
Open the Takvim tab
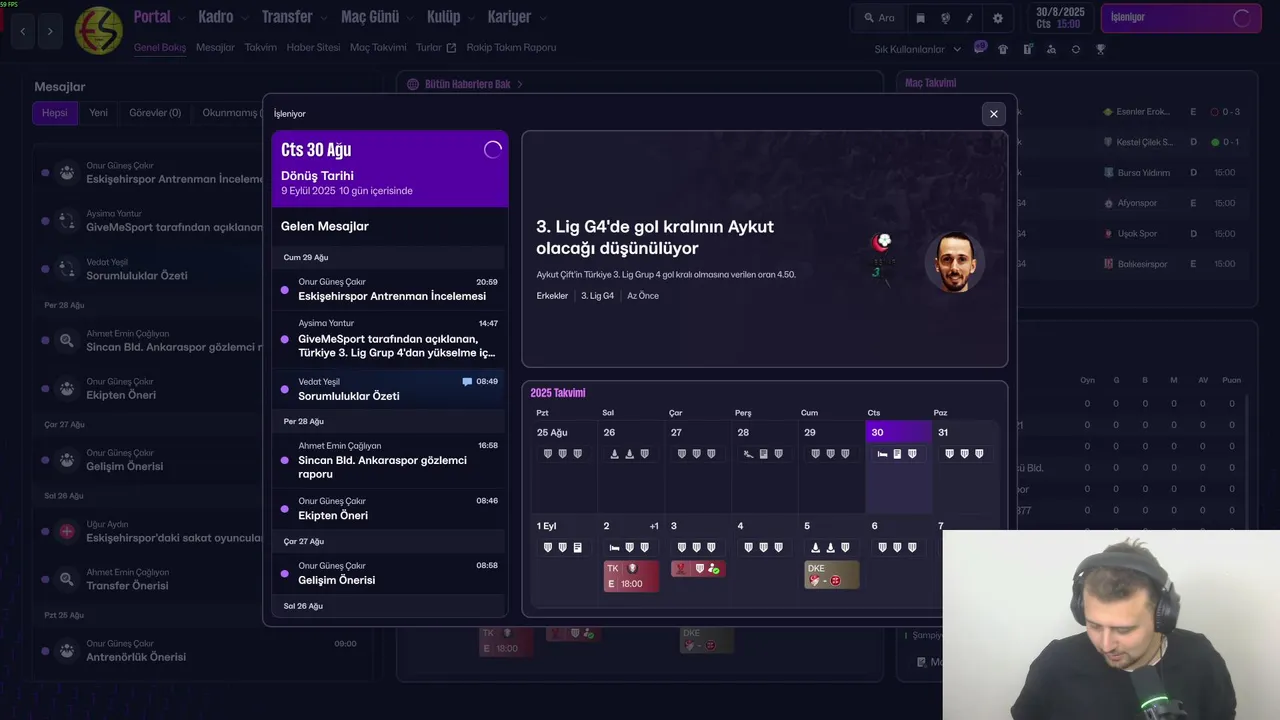[x=260, y=47]
